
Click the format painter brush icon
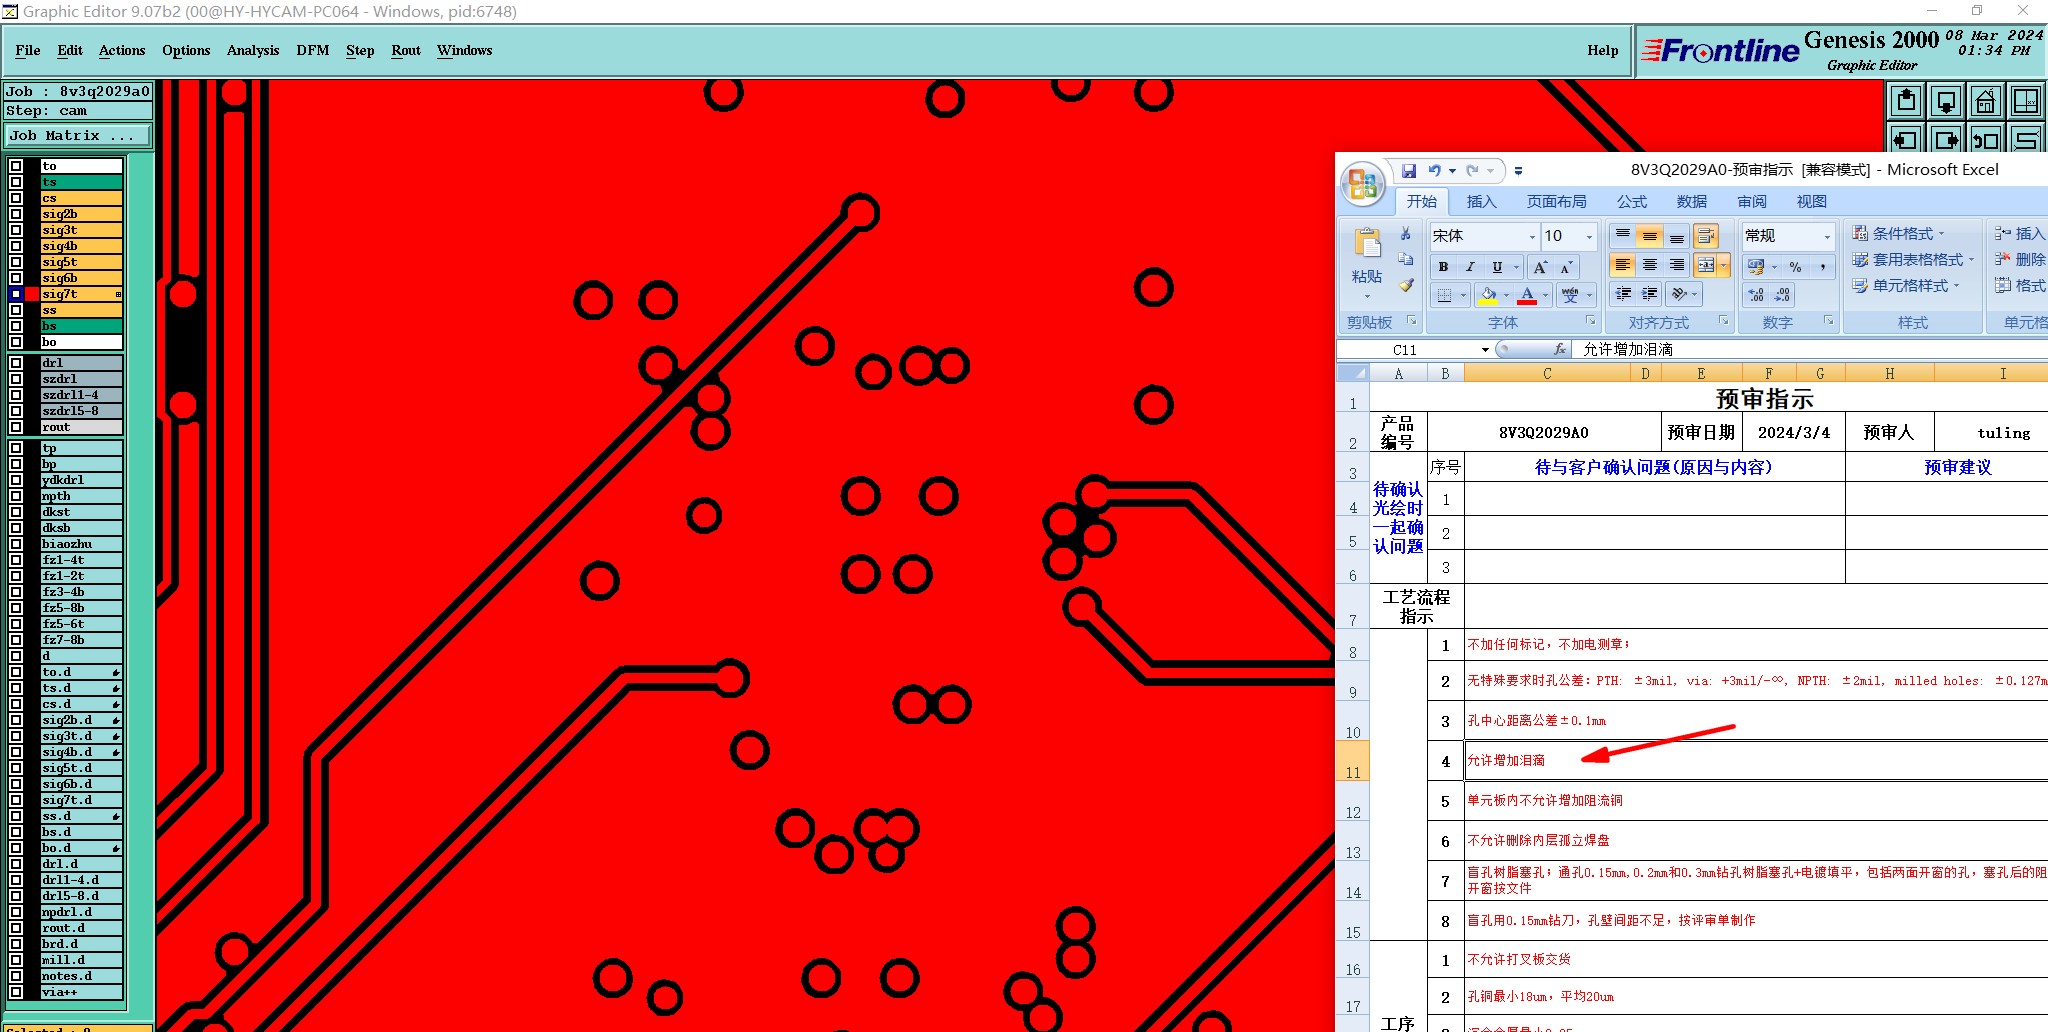1406,285
